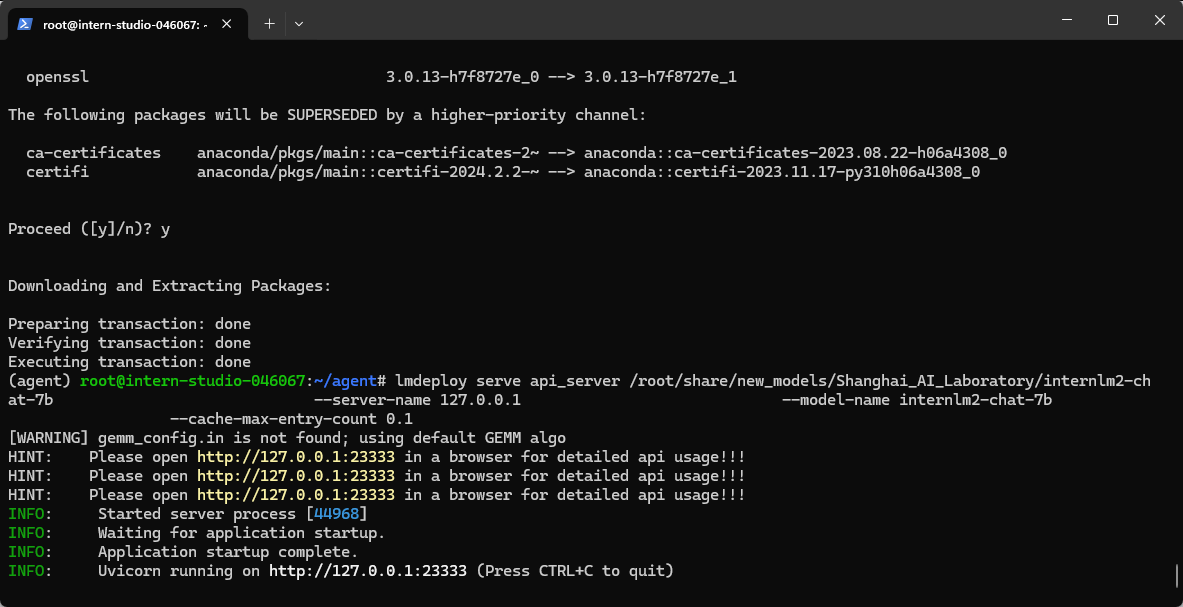The image size is (1183, 607).
Task: Click the Uvicorn http://127.0.0.1:23333 address
Action: pos(368,571)
